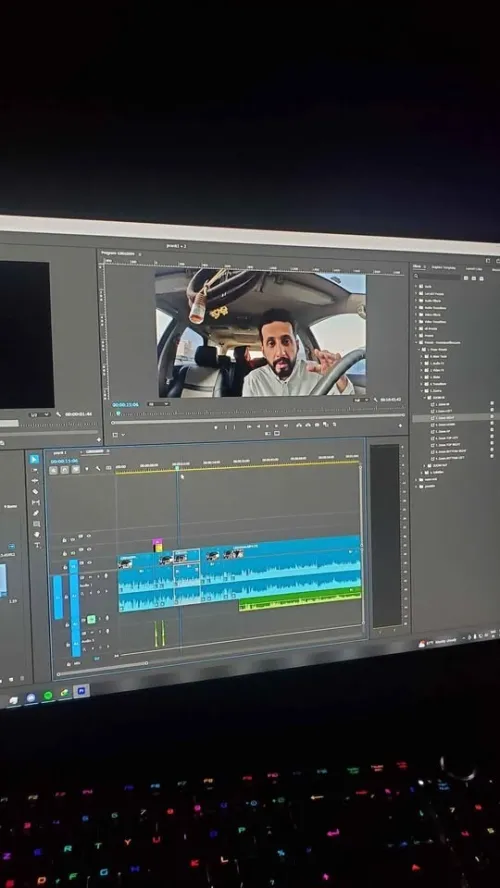This screenshot has width=500, height=888.
Task: Open Program Monitor zoom level dropdown
Action: (159, 403)
